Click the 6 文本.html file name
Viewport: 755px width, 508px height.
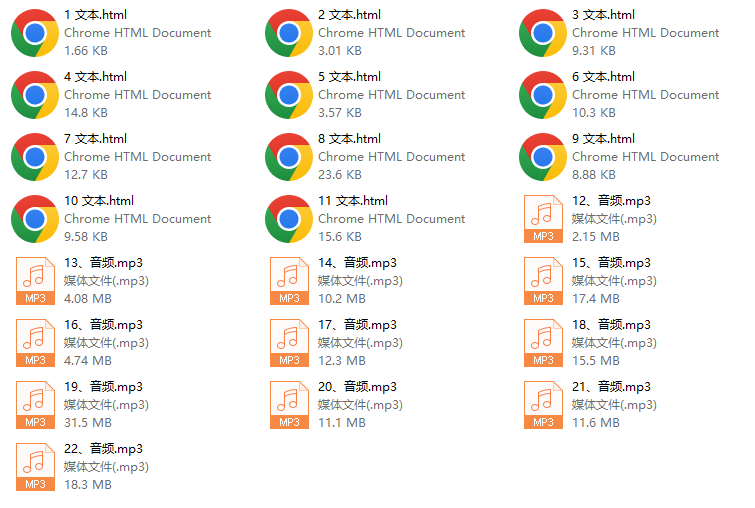pyautogui.click(x=603, y=77)
